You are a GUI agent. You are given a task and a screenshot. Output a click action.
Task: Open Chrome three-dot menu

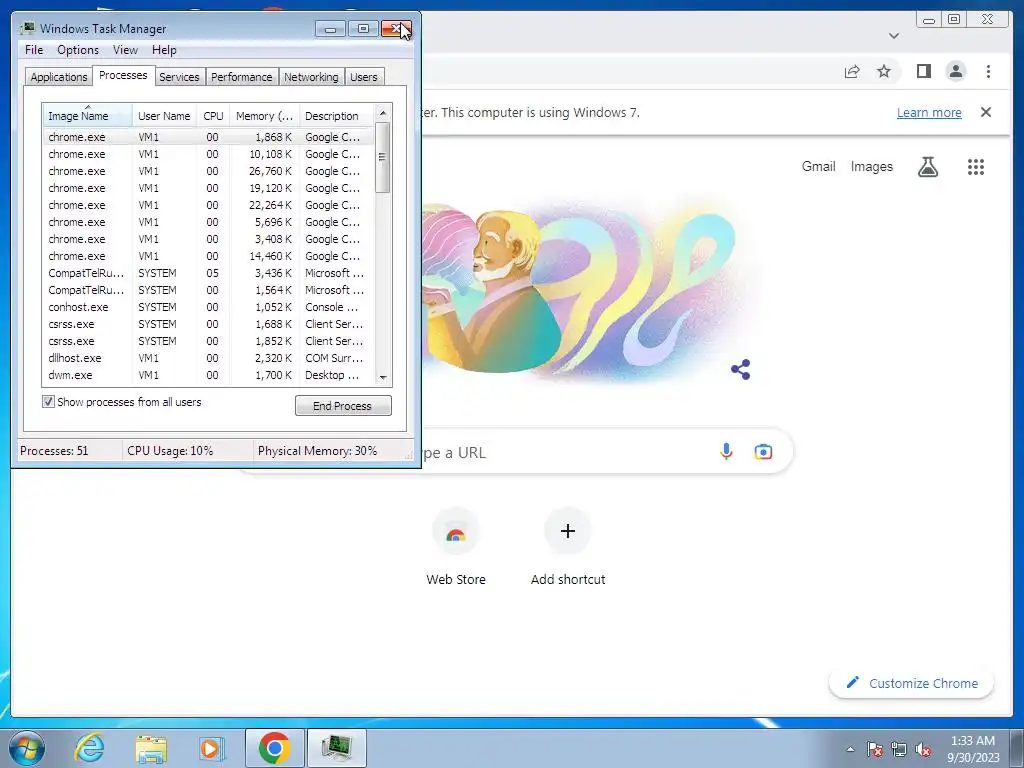[x=988, y=71]
